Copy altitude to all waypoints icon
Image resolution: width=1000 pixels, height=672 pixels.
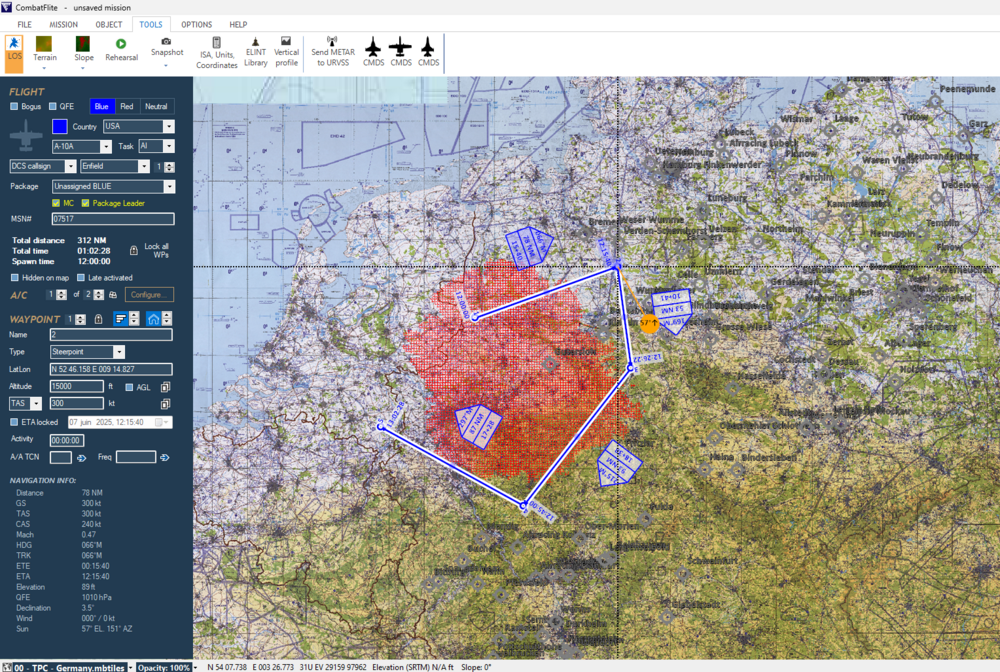pyautogui.click(x=165, y=386)
